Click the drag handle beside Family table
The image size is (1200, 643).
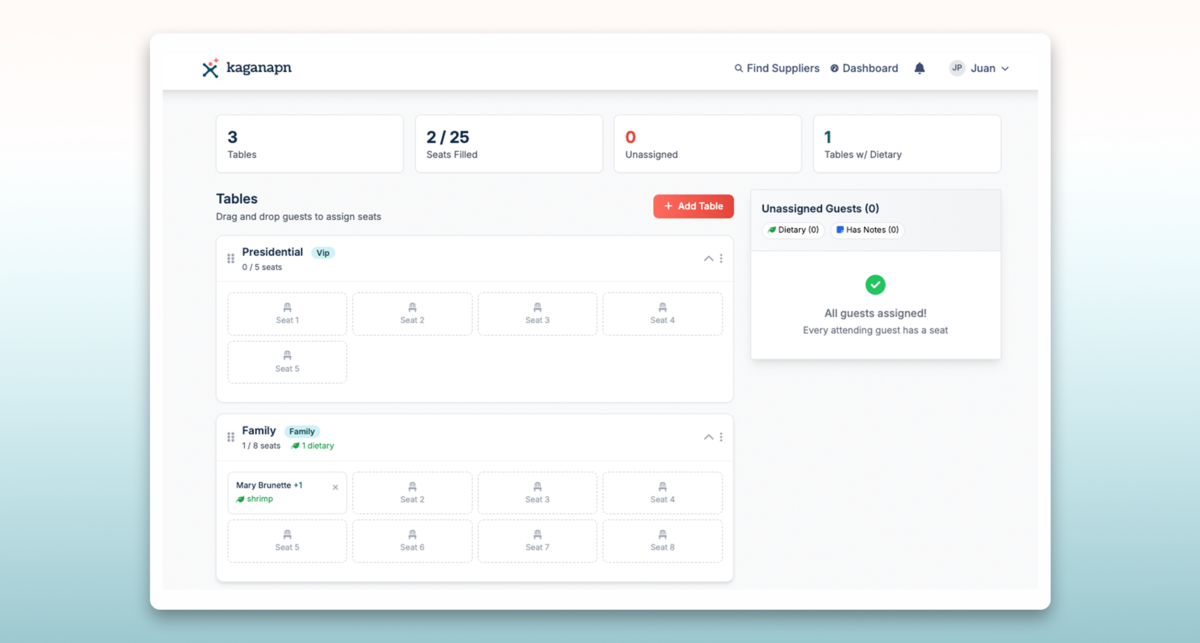coord(231,437)
